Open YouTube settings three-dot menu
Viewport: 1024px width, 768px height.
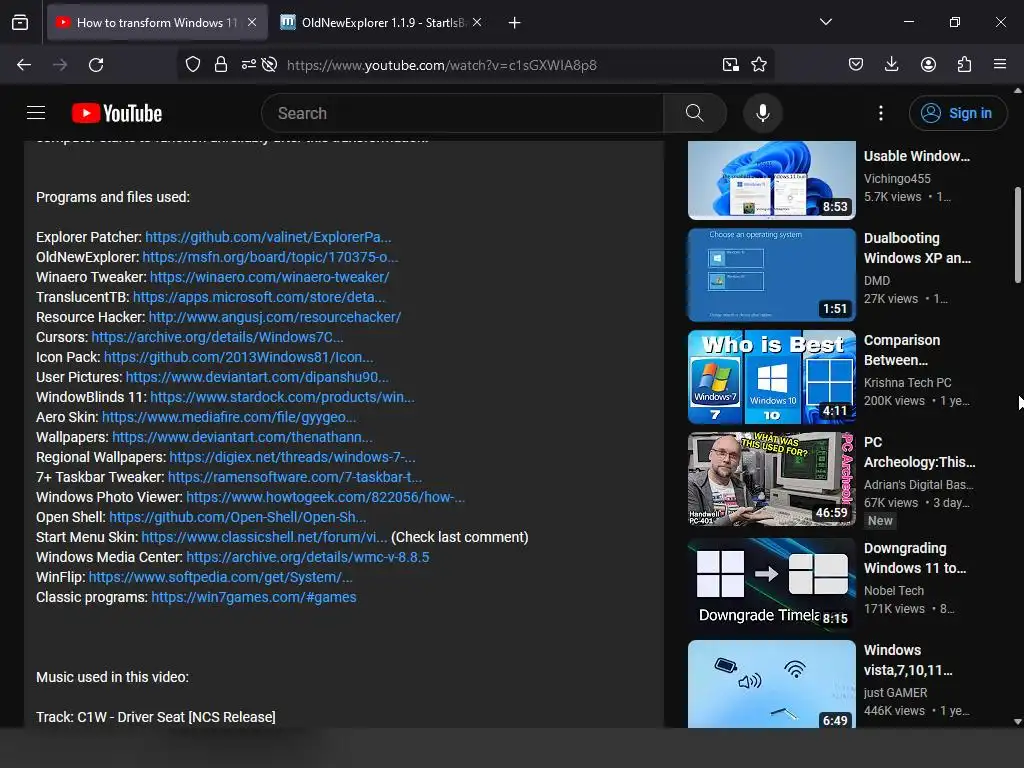coord(880,113)
